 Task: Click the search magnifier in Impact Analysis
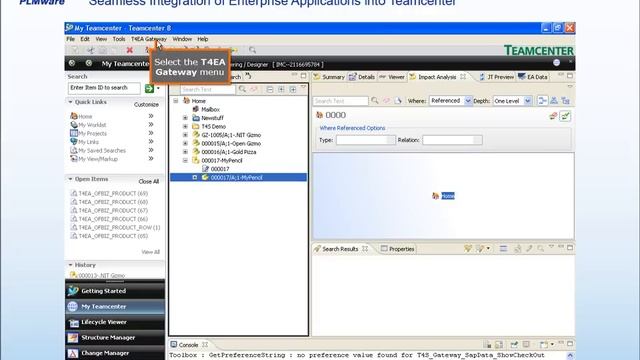(374, 100)
